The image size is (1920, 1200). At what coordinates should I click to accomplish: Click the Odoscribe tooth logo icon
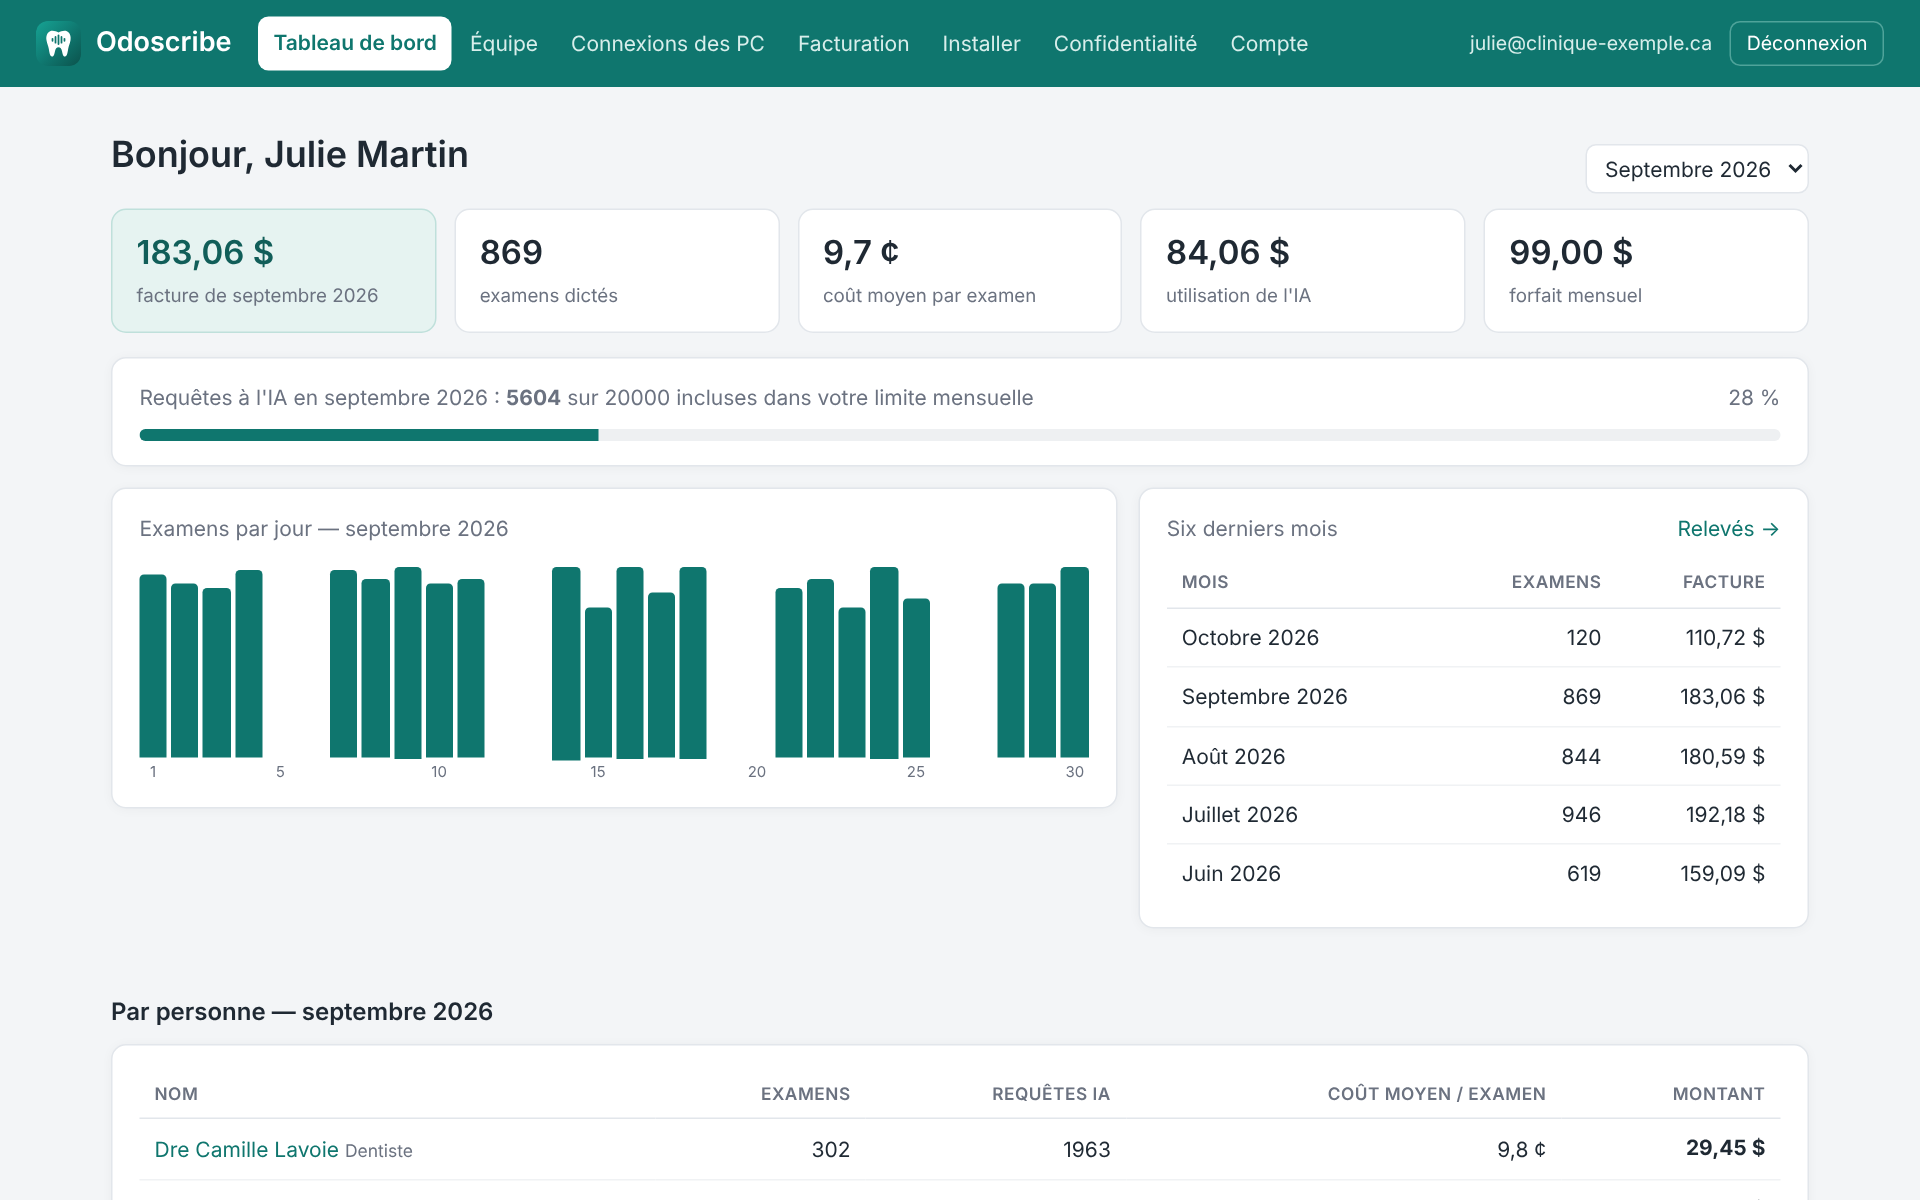pyautogui.click(x=58, y=43)
